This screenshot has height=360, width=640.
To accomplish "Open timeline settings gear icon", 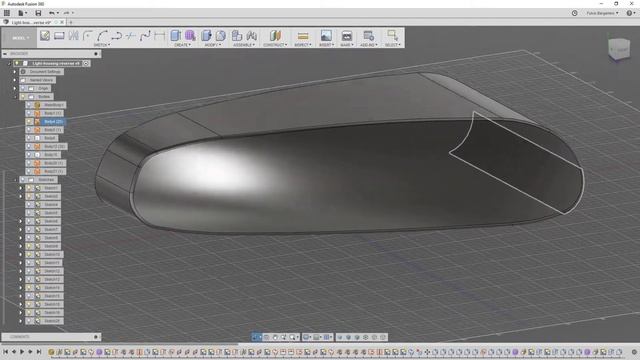I will point(634,351).
